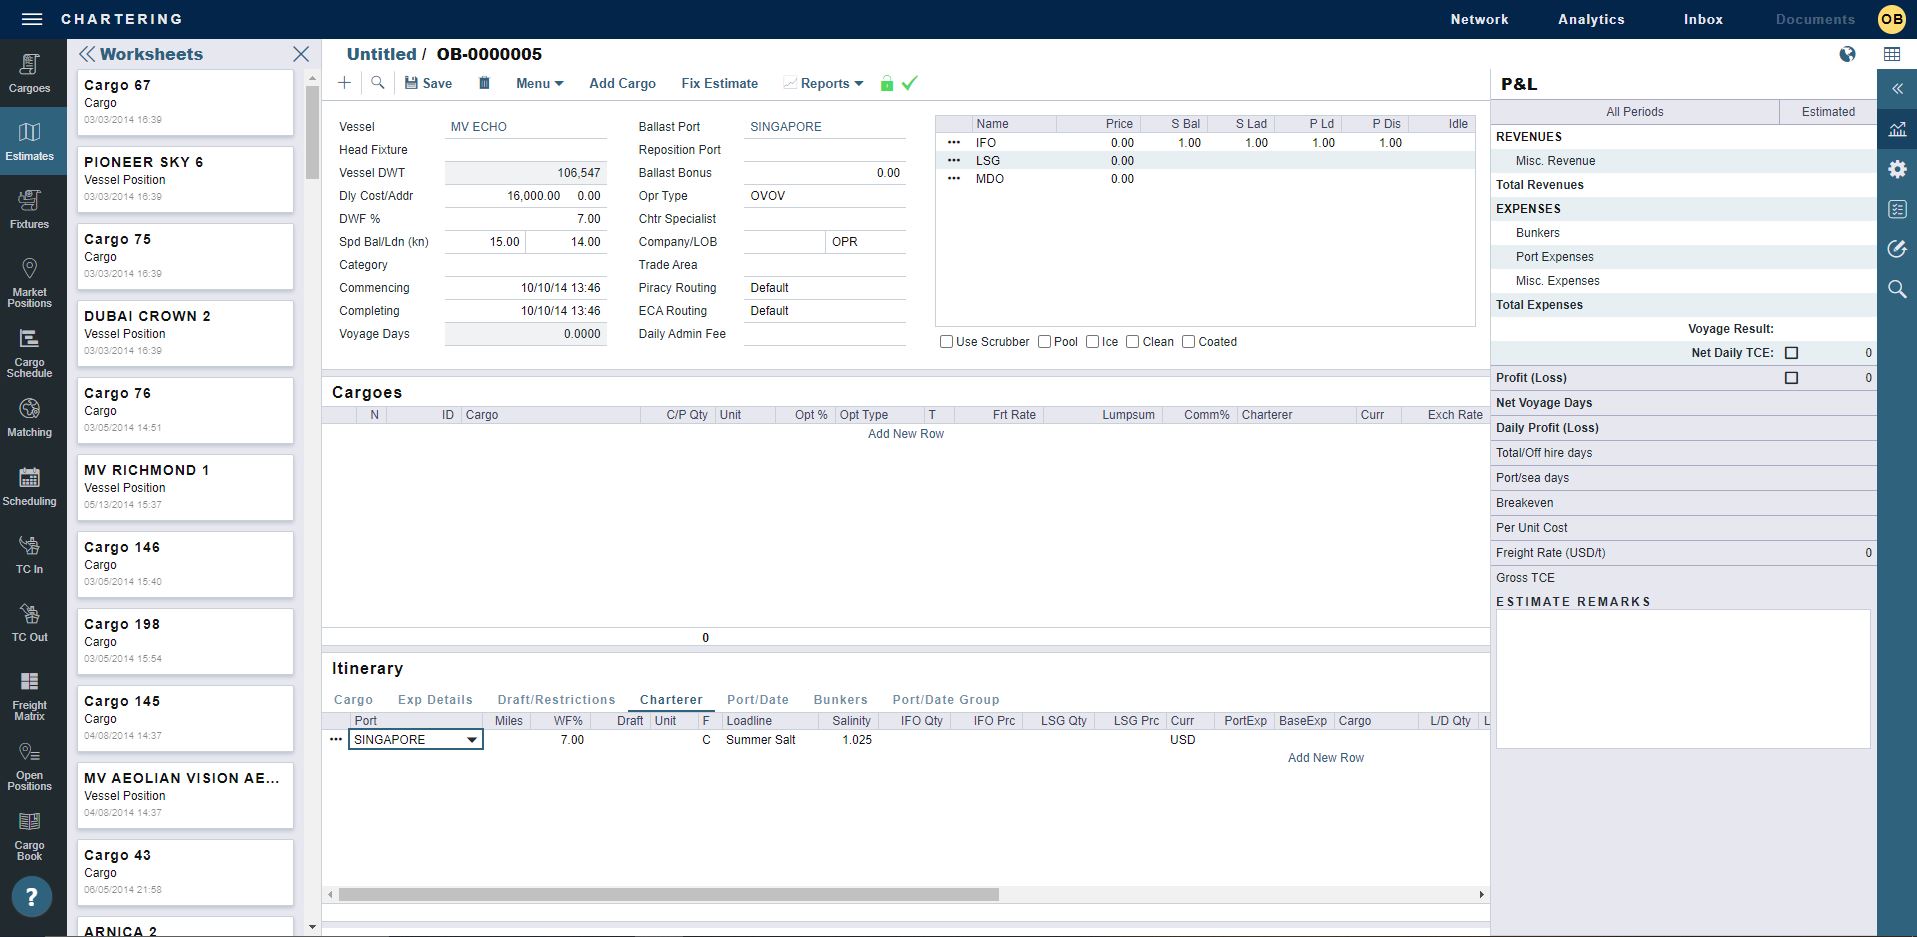Screen dimensions: 1917x937
Task: Toggle the Net Daily TCE checkbox
Action: 1791,352
